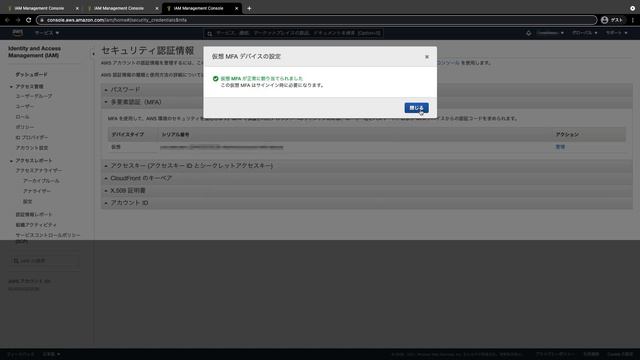This screenshot has height=360, width=640.
Task: Open アナライザー sub-item in the sidebar
Action: click(37, 191)
